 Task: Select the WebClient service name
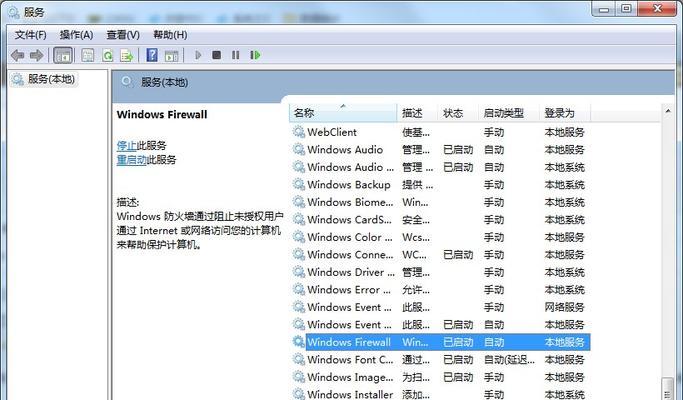[331, 132]
